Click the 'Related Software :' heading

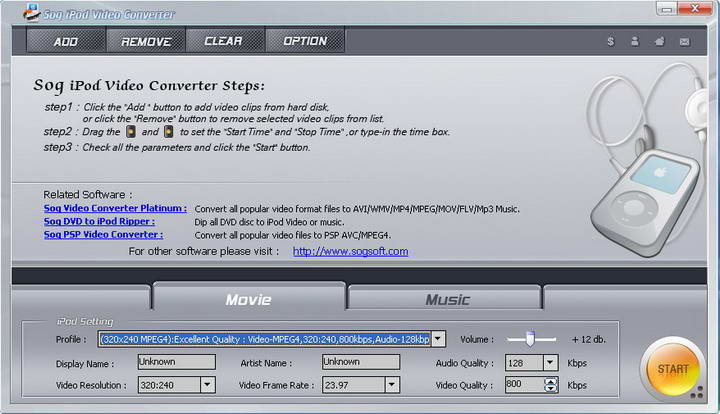88,195
